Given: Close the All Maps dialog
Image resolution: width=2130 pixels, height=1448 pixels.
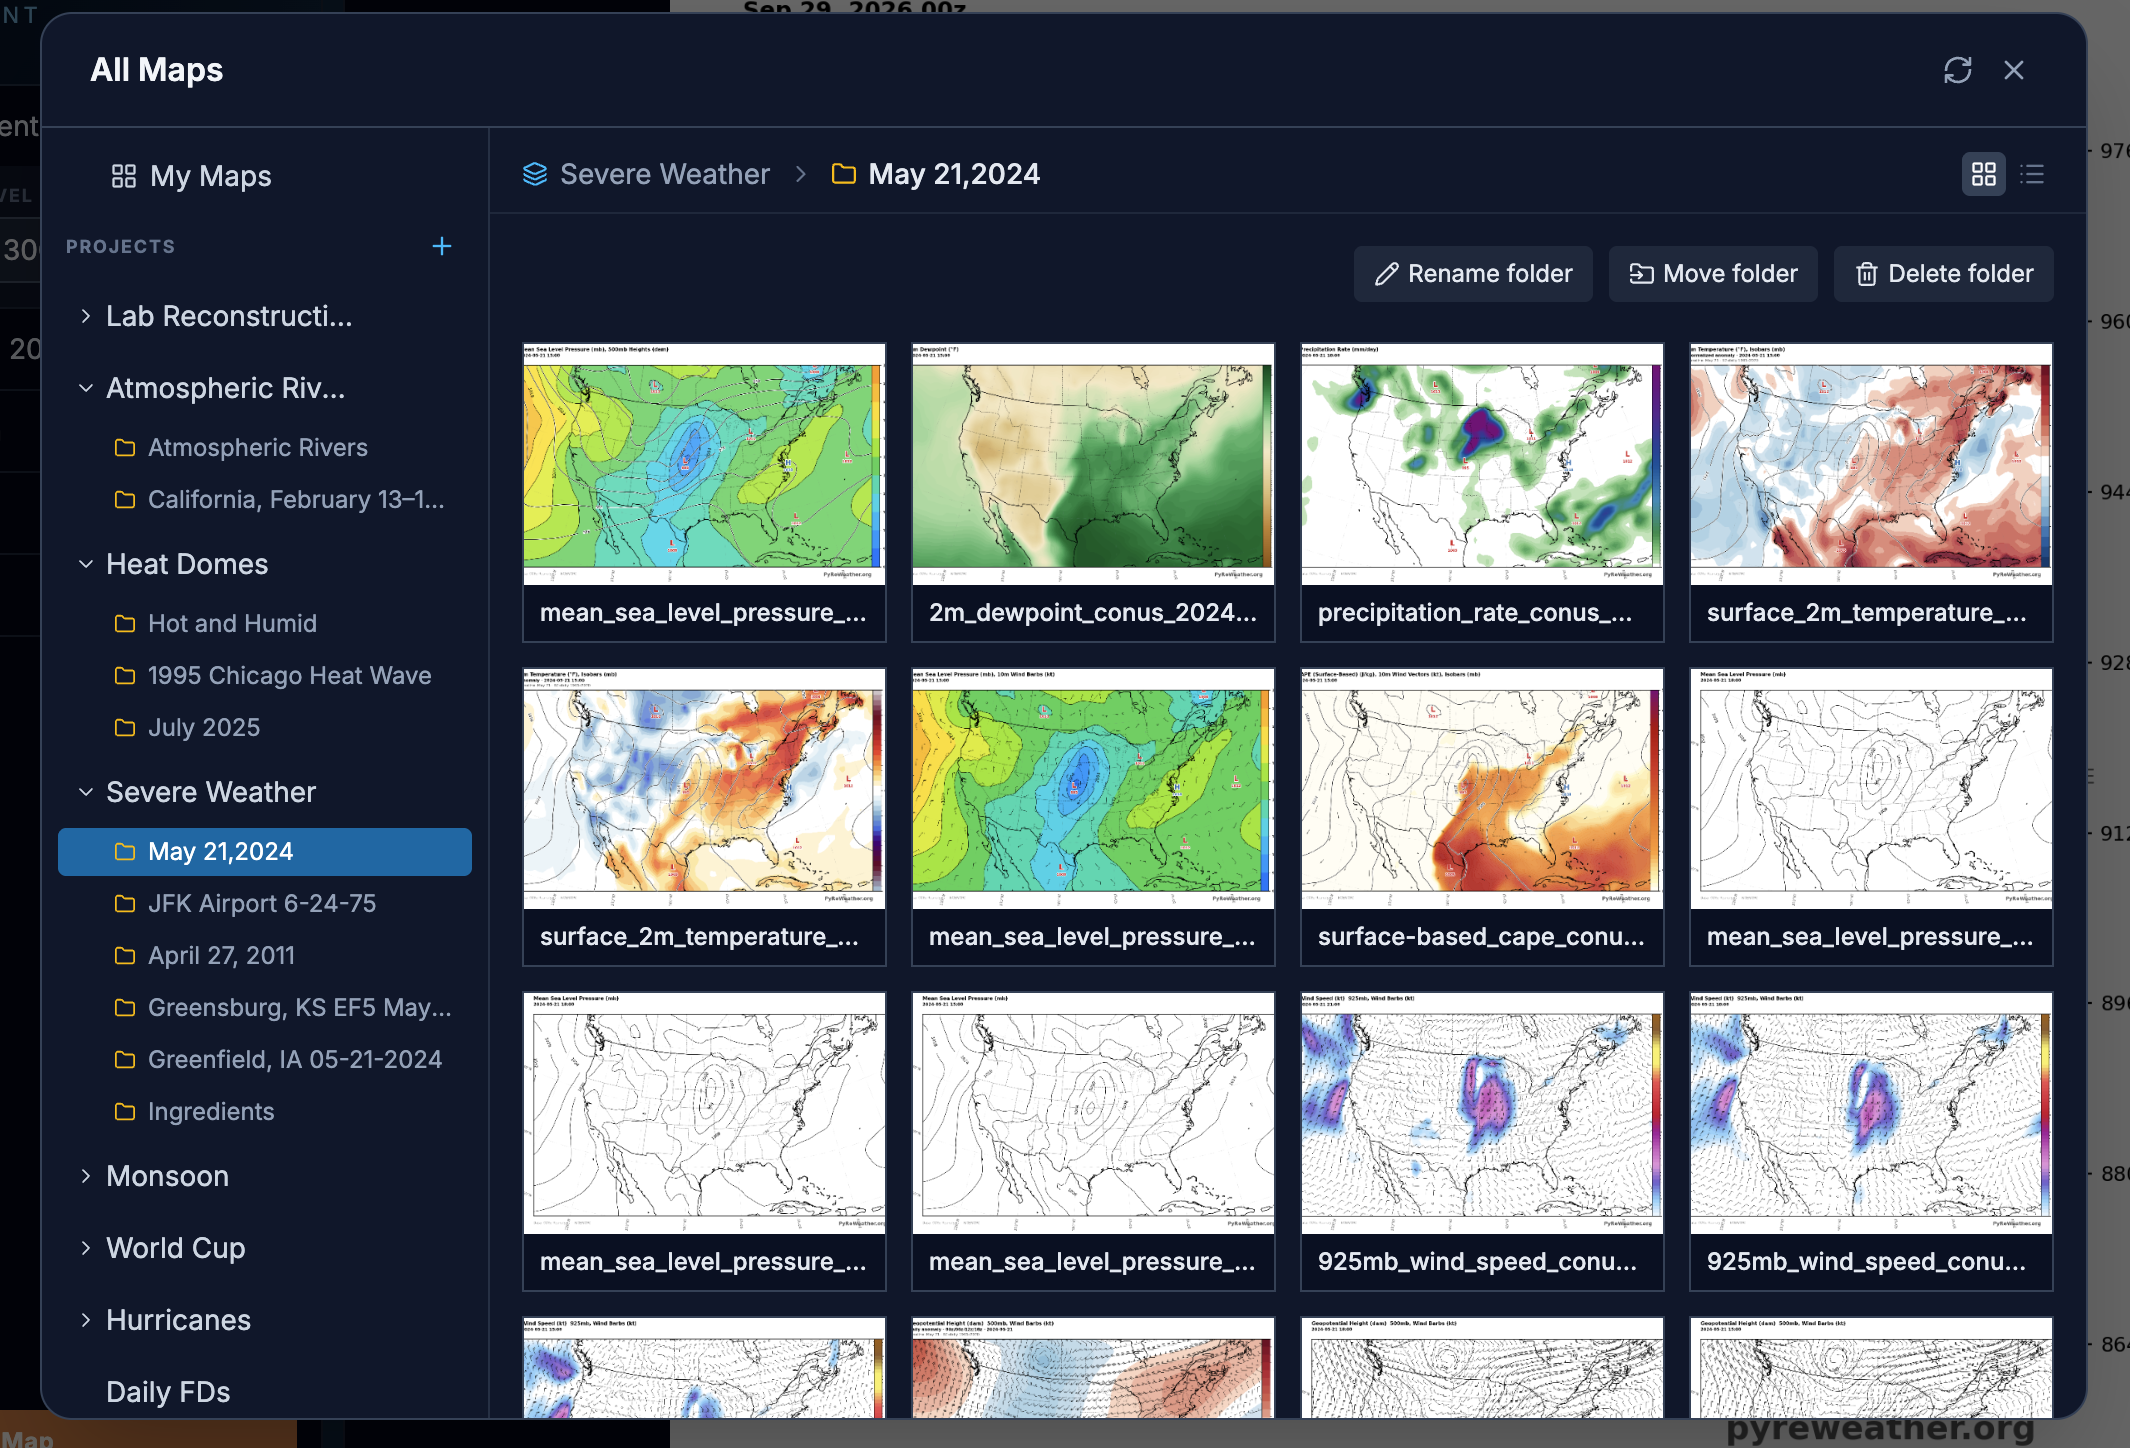Looking at the screenshot, I should 2014,70.
